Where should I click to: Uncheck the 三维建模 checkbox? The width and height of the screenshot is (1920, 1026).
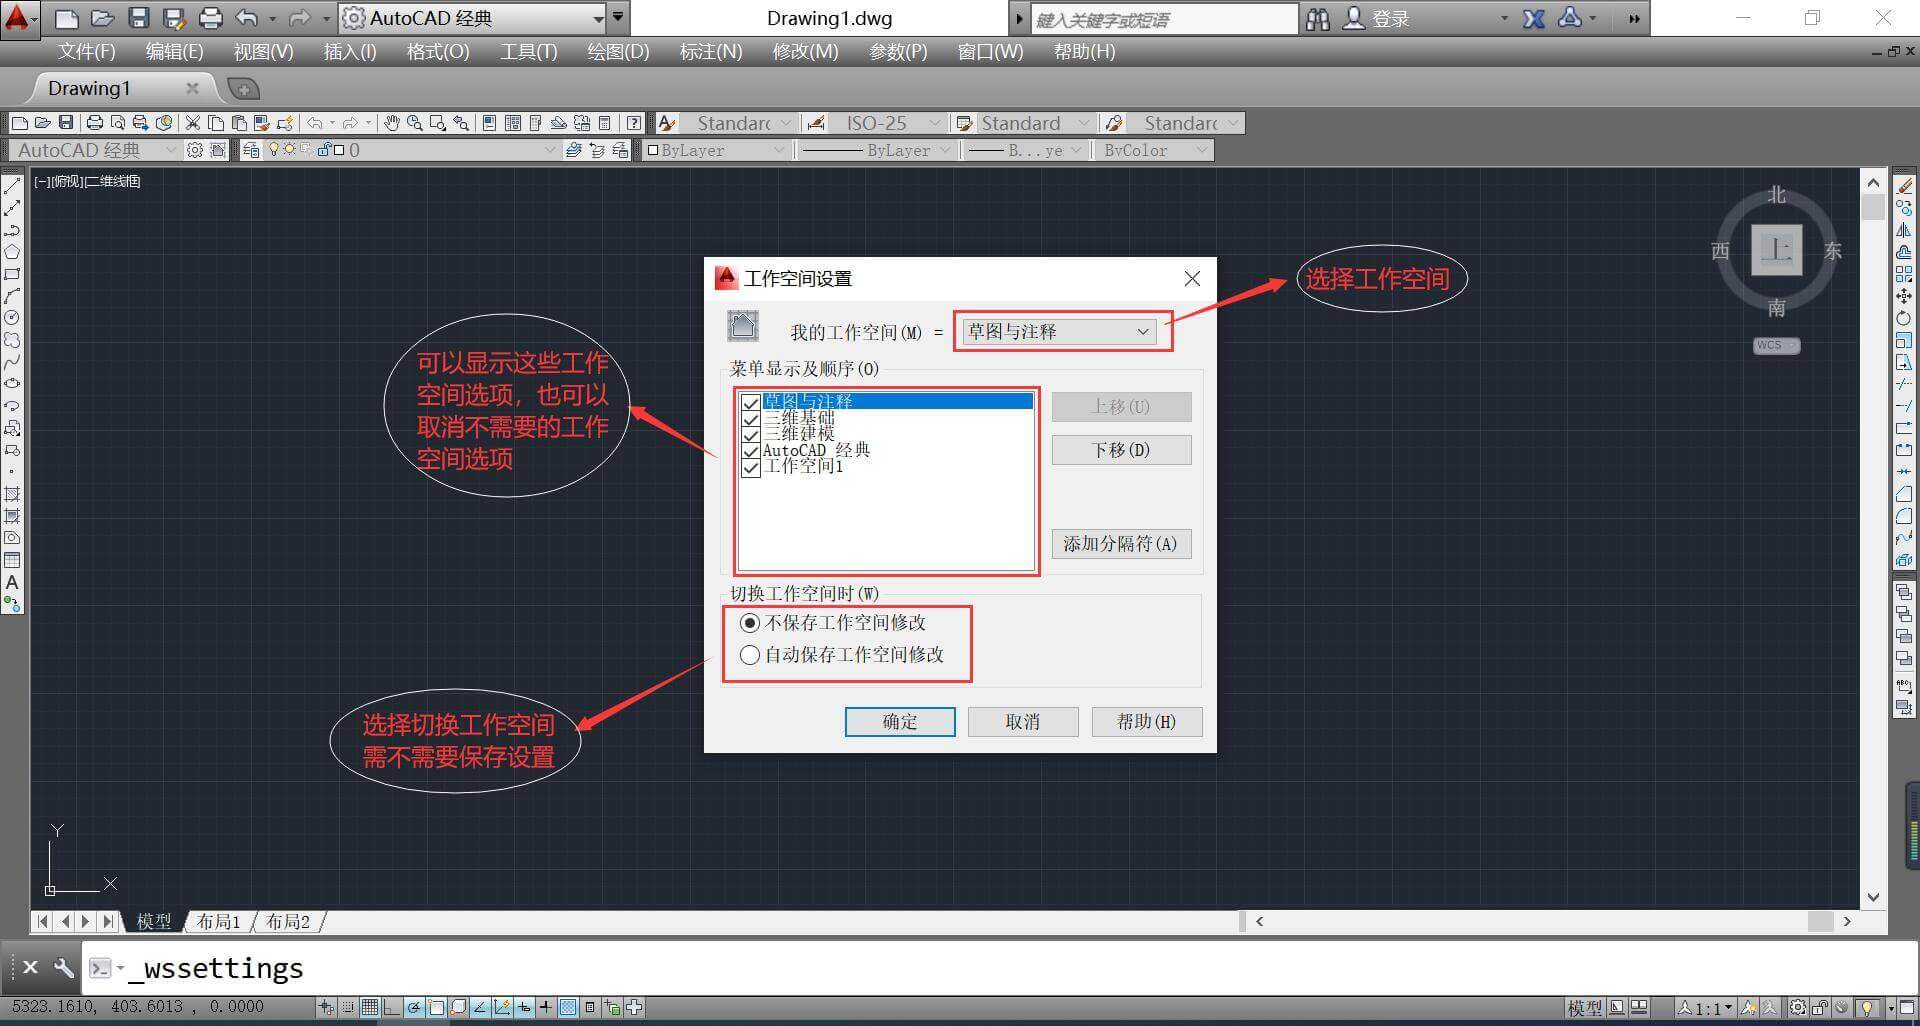tap(751, 434)
